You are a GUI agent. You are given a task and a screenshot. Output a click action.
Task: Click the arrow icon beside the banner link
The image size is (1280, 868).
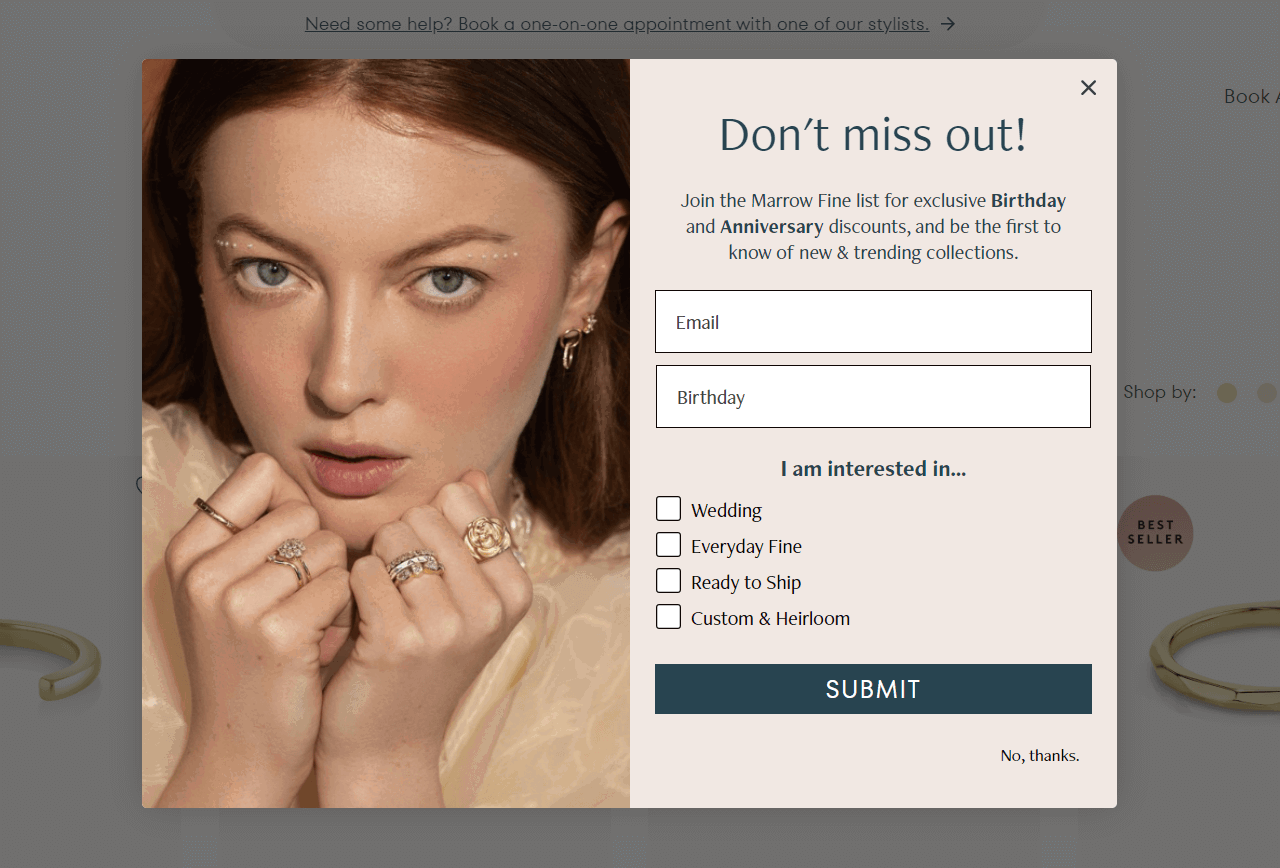pos(948,23)
